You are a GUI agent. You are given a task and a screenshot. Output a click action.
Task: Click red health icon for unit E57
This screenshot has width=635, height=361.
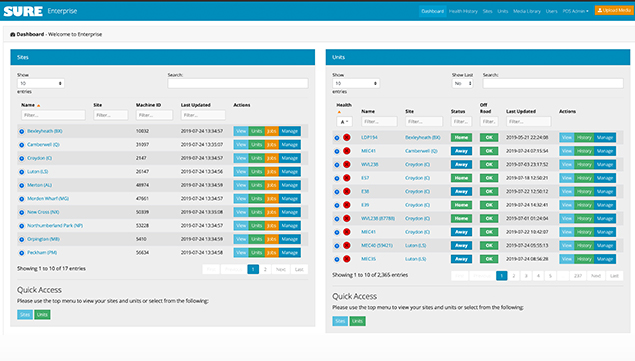point(347,178)
